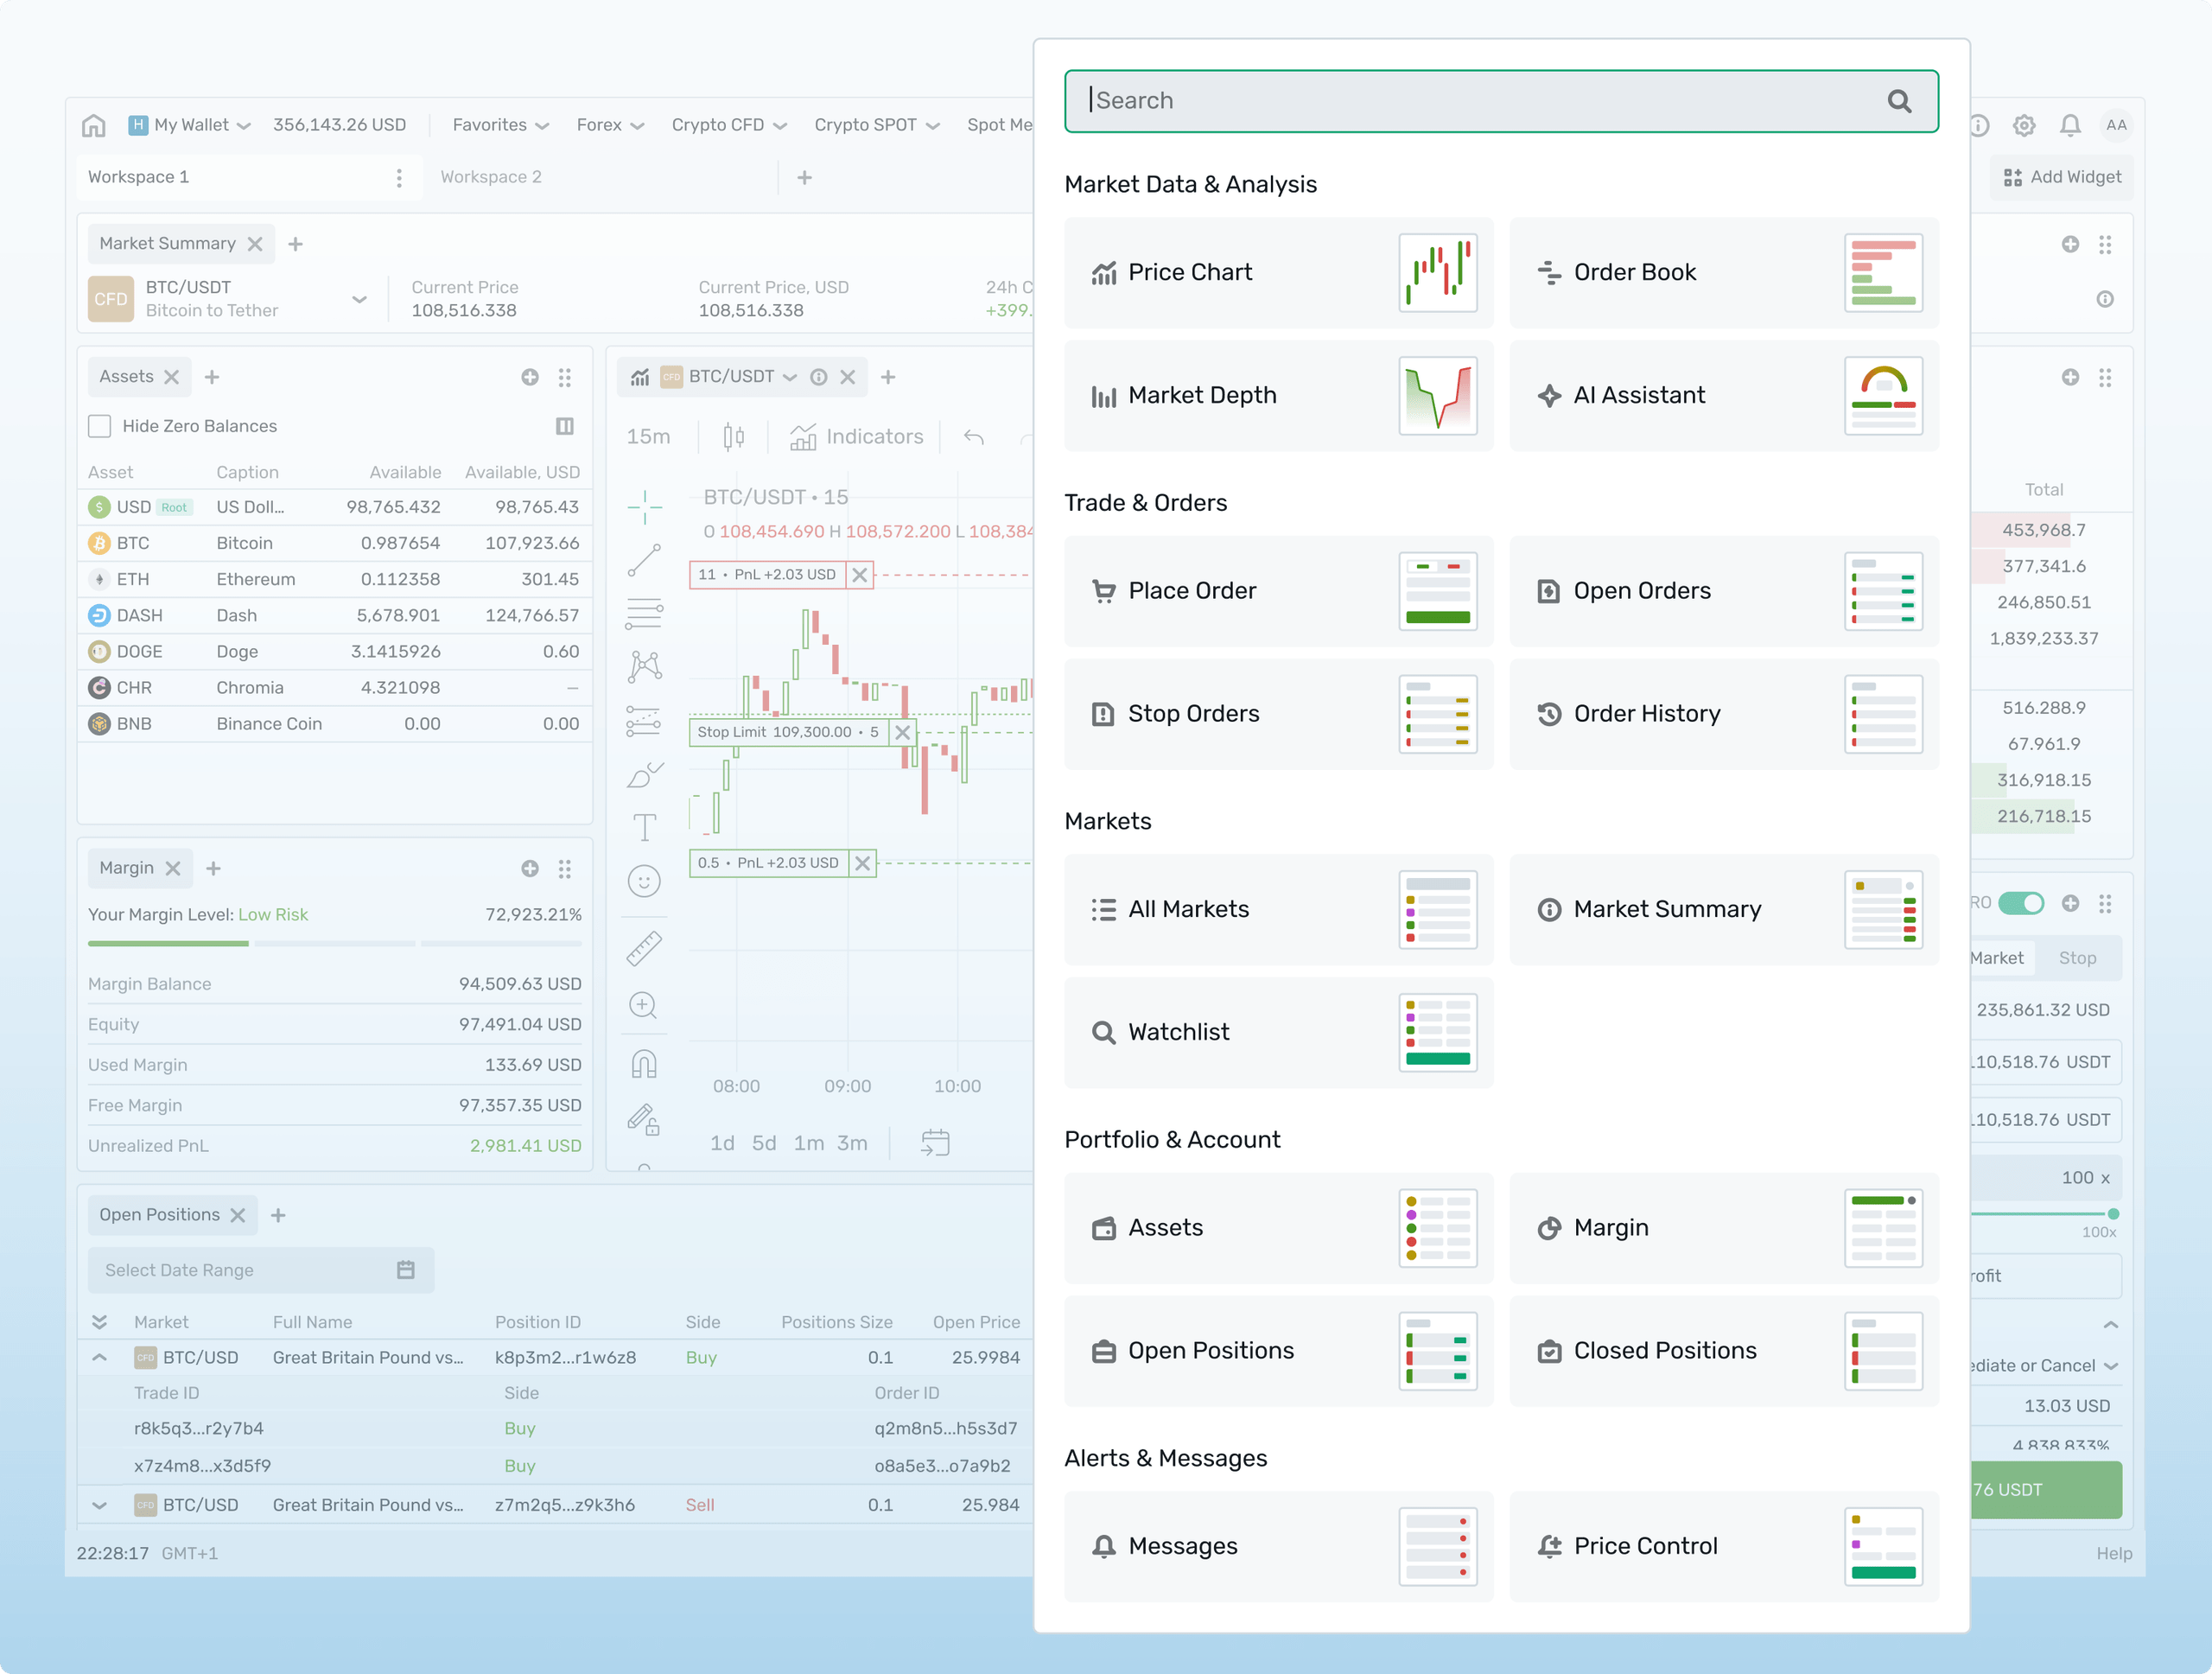Open settings gear in top bar
The width and height of the screenshot is (2212, 1674).
[x=2024, y=125]
